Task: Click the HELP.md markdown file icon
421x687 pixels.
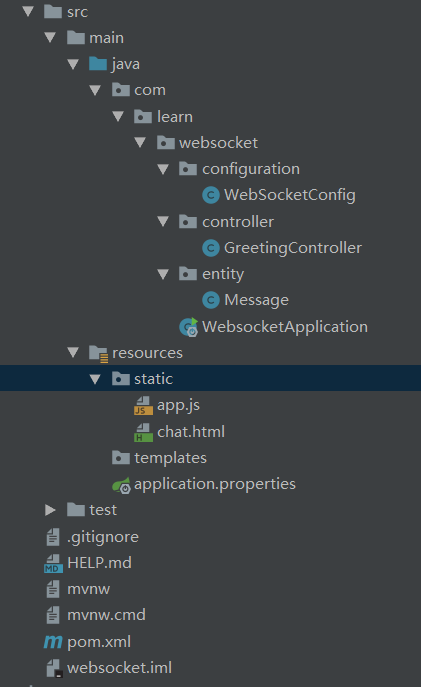Action: [x=53, y=563]
